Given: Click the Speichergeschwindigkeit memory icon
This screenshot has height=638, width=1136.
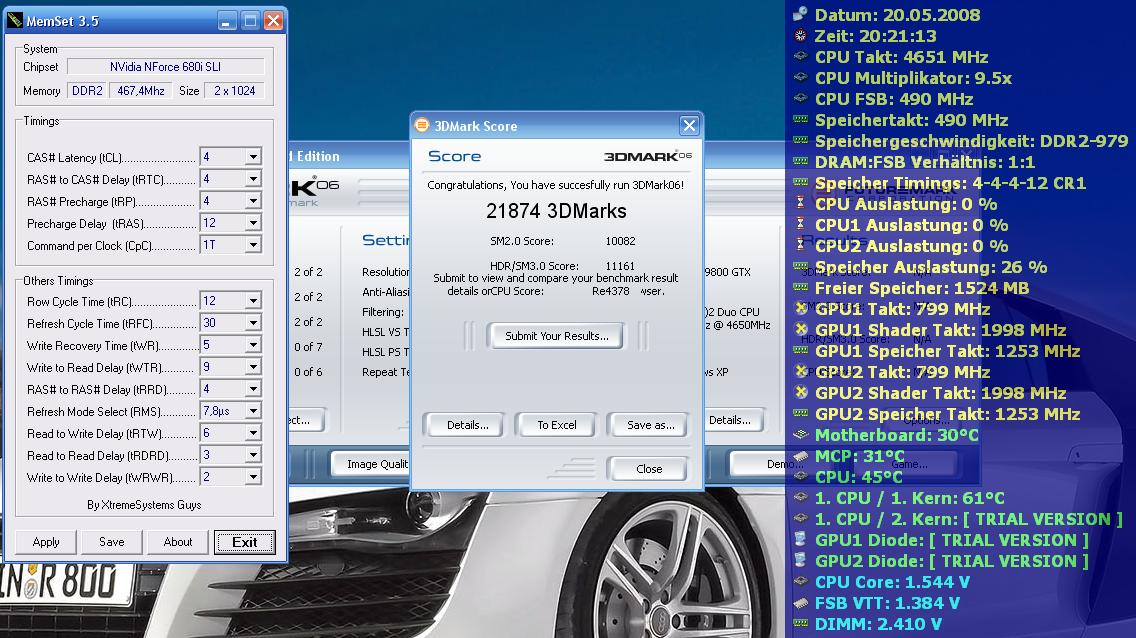Looking at the screenshot, I should coord(800,140).
